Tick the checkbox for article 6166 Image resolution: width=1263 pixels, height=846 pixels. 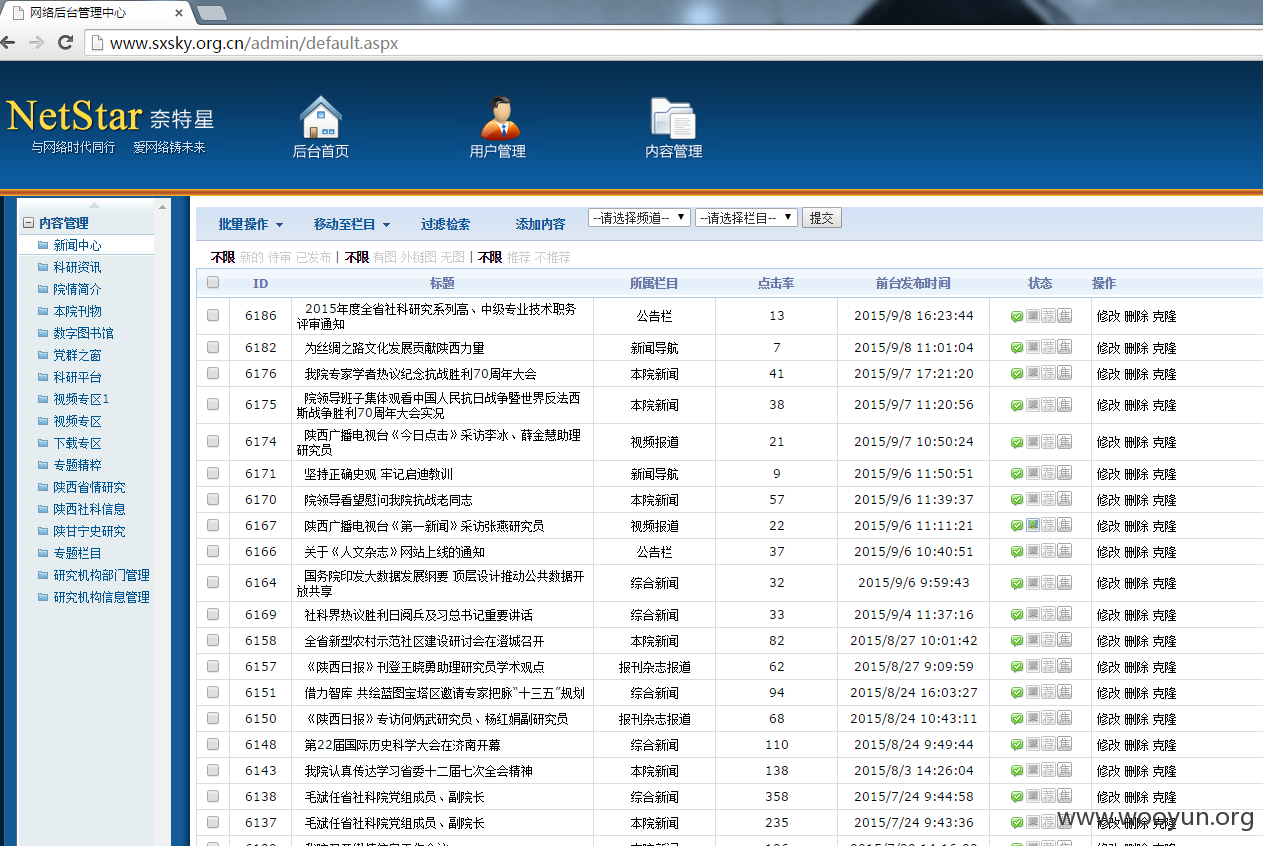[213, 551]
